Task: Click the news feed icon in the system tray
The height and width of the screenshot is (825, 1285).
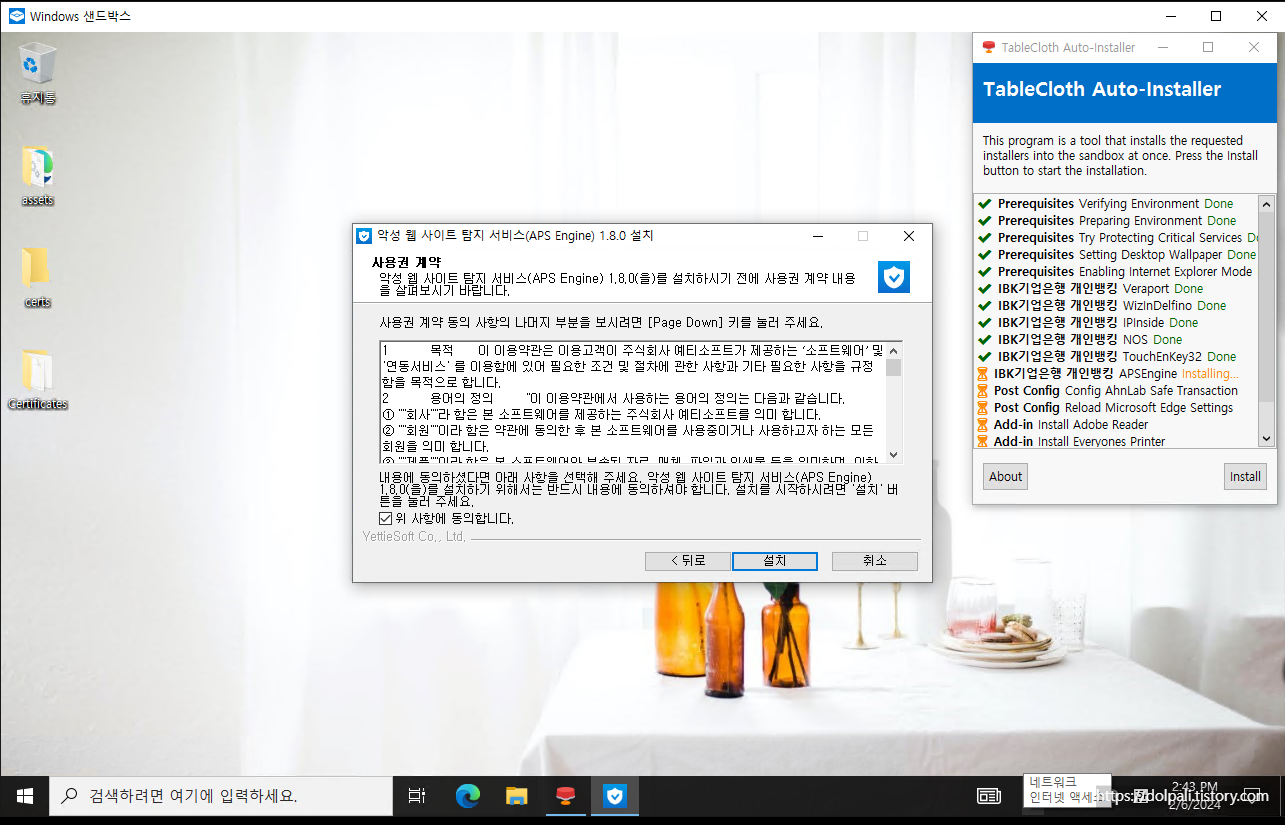Action: click(988, 796)
